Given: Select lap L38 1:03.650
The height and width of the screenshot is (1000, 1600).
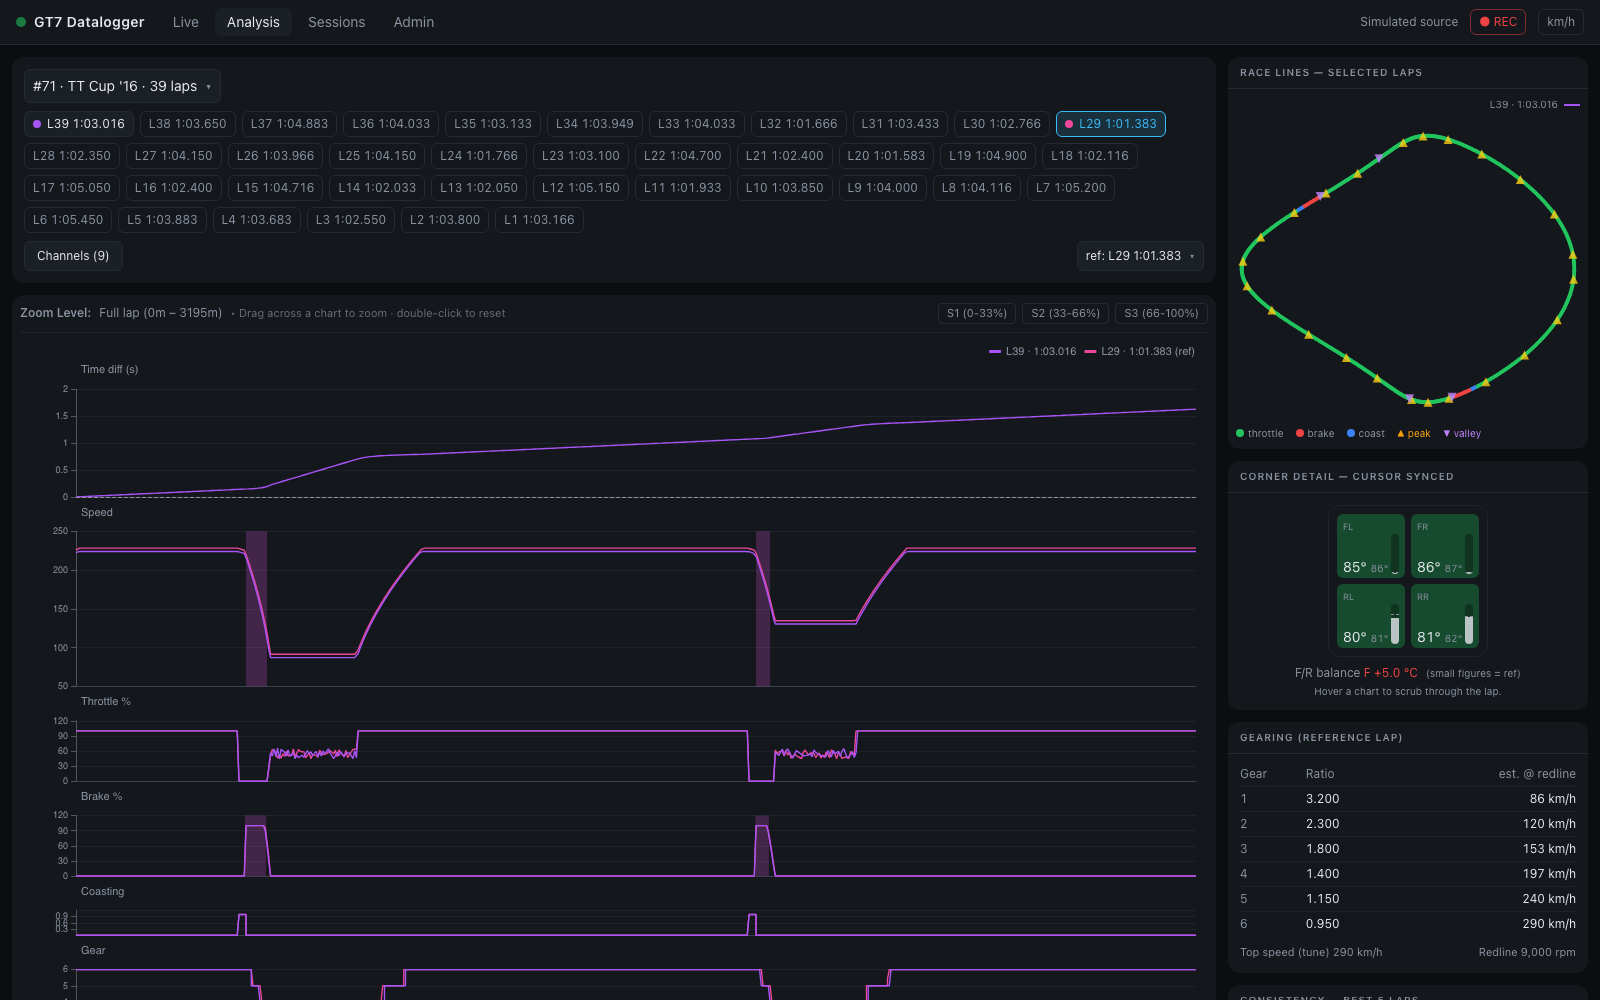Looking at the screenshot, I should click(x=188, y=124).
